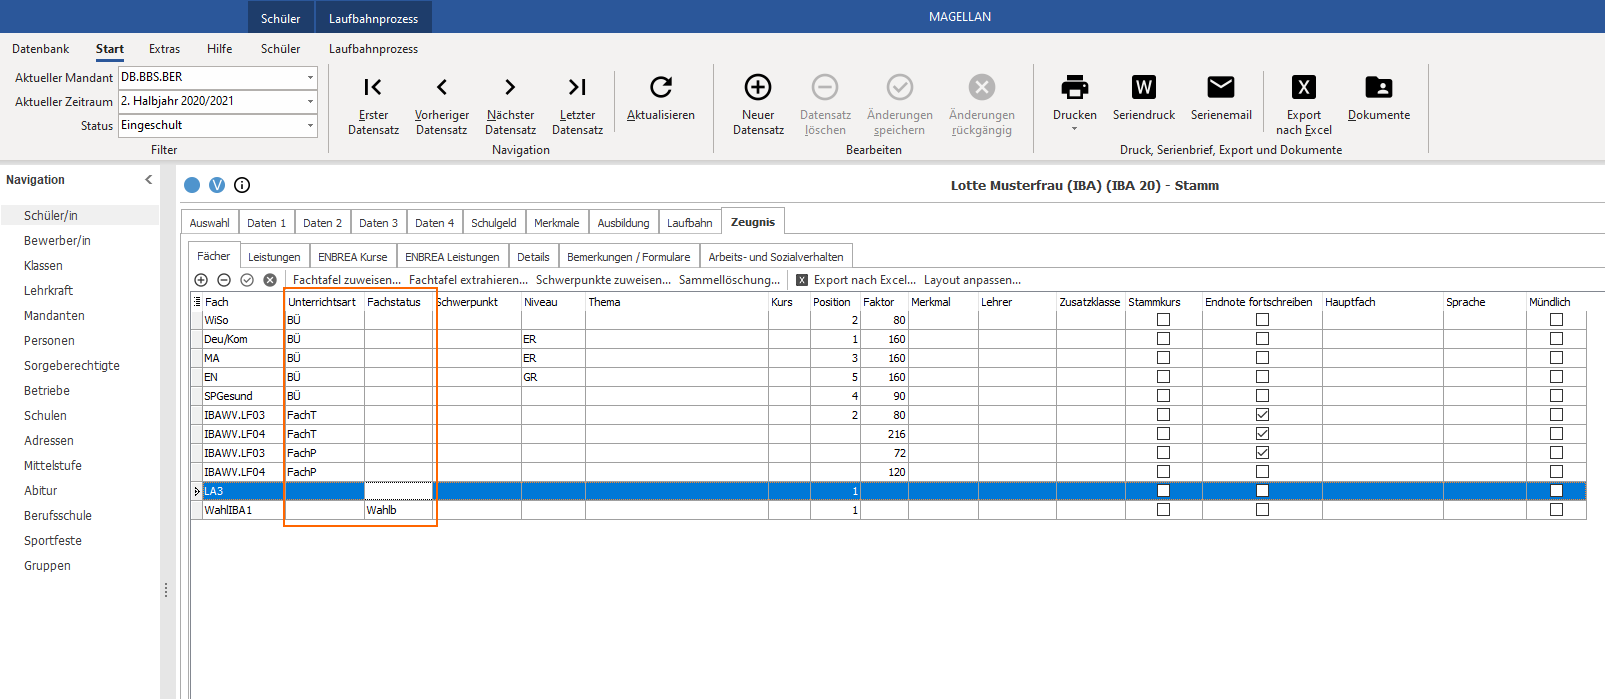Screen dimensions: 1605x699
Task: Open the Extras menu
Action: (x=165, y=49)
